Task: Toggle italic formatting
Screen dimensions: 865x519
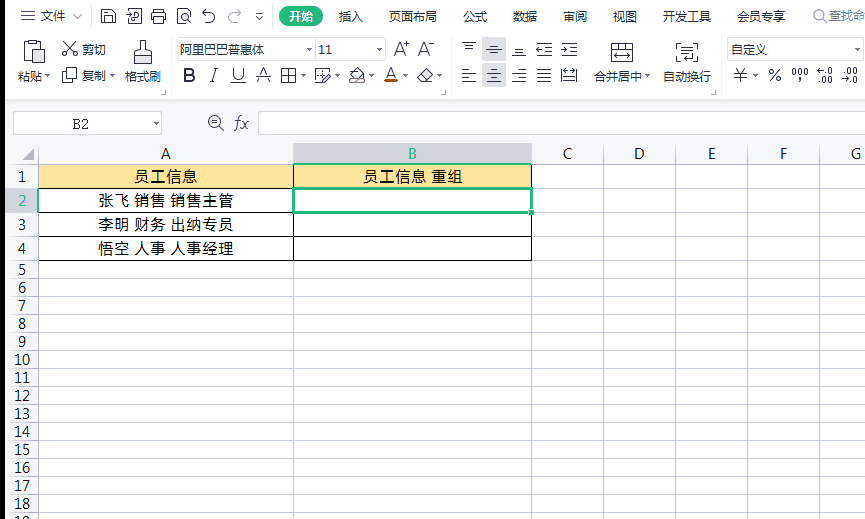Action: coord(213,75)
